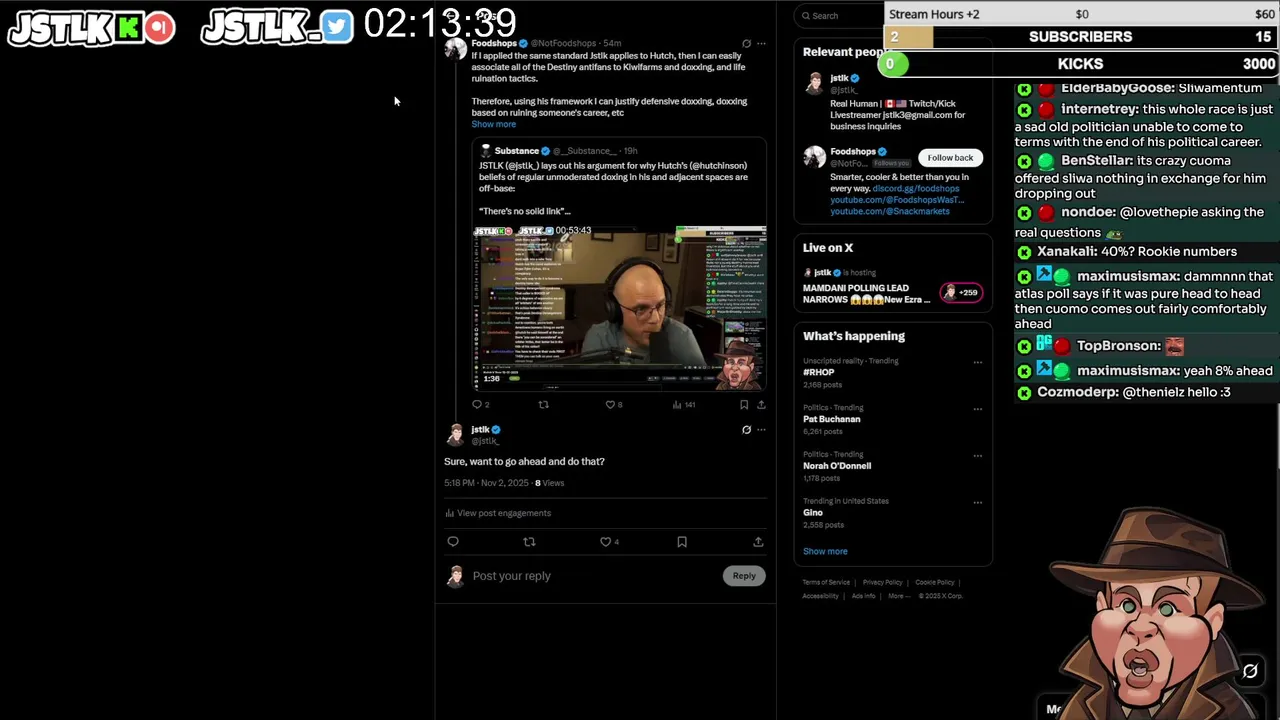Open Foodshops avatar in main post
The height and width of the screenshot is (720, 1280).
456,48
